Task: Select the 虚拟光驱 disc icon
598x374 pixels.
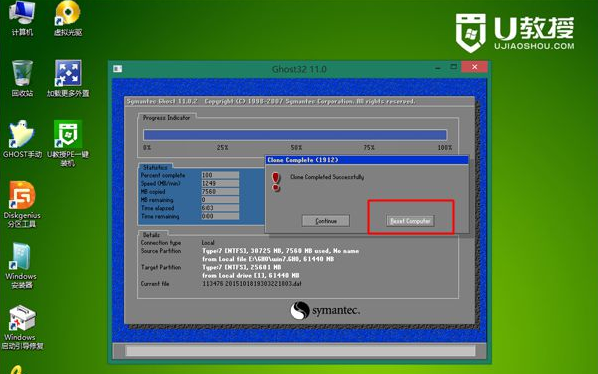Action: click(68, 17)
